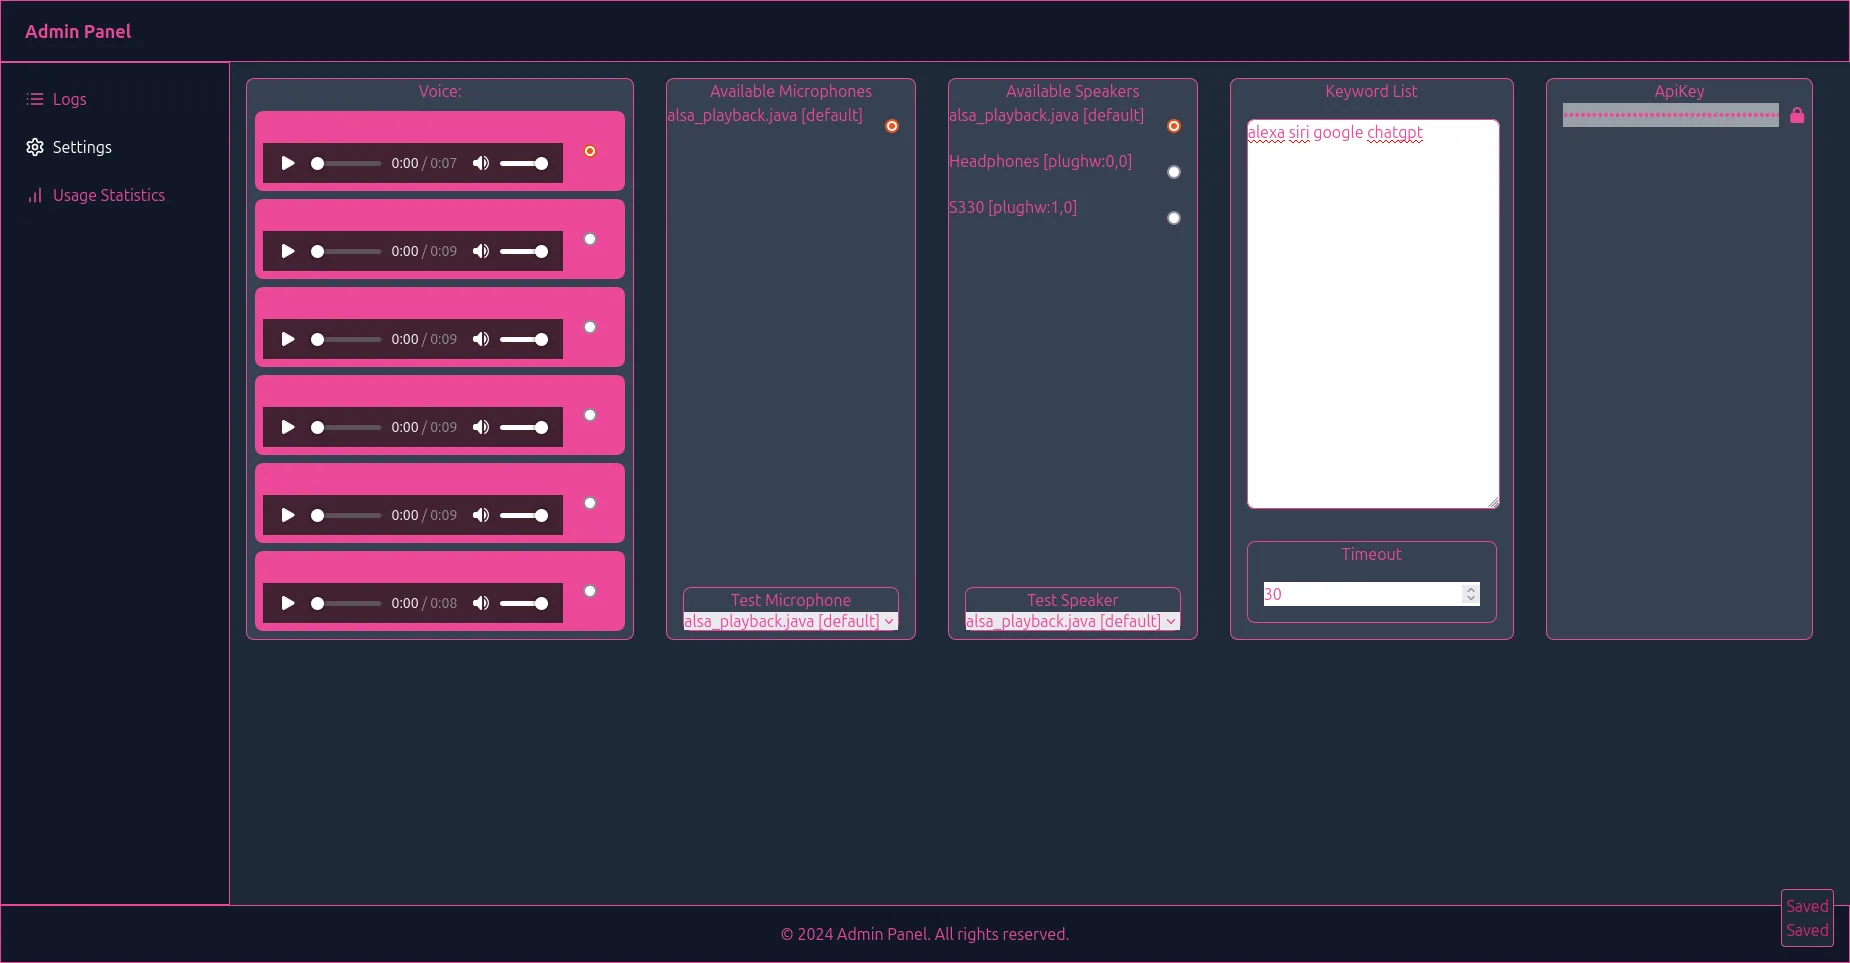Mute the fourth voice audio player
The height and width of the screenshot is (963, 1850).
(481, 427)
